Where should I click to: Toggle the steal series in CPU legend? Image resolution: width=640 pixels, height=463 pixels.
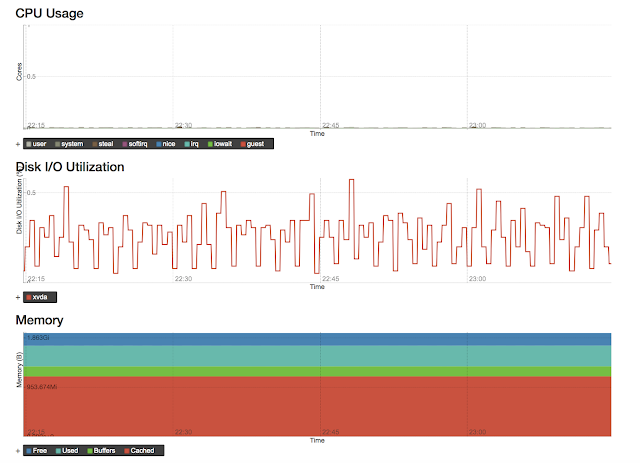tap(102, 144)
